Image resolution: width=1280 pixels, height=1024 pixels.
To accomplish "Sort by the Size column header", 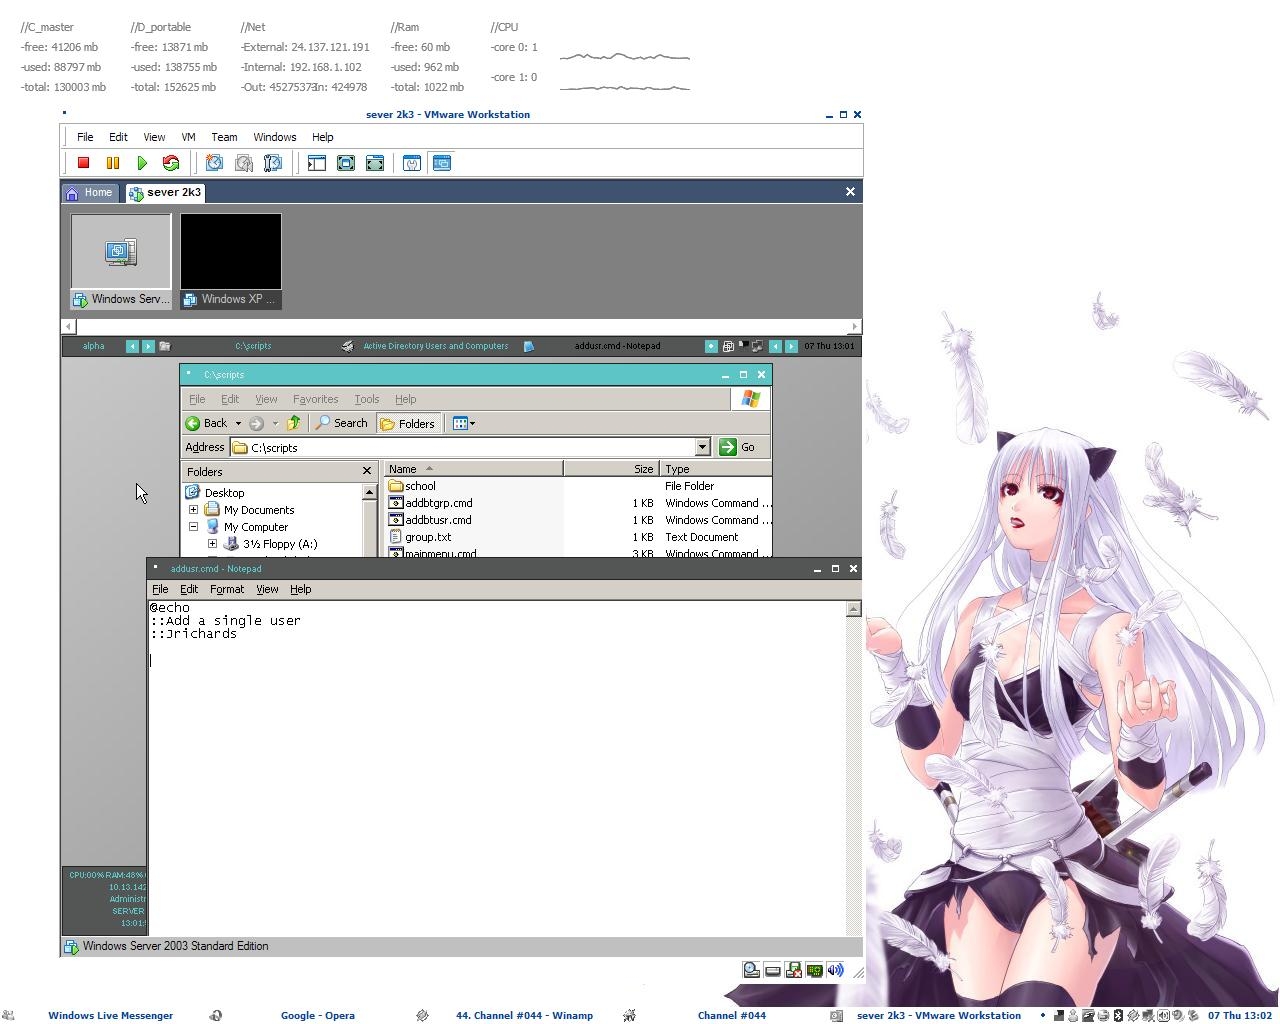I will click(611, 469).
